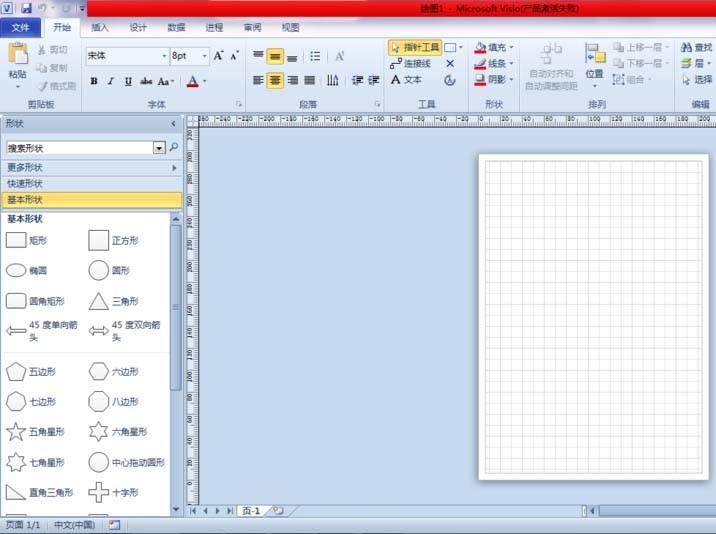Viewport: 716px width, 534px height.
Task: Select the page tab 页-1
Action: 251,511
